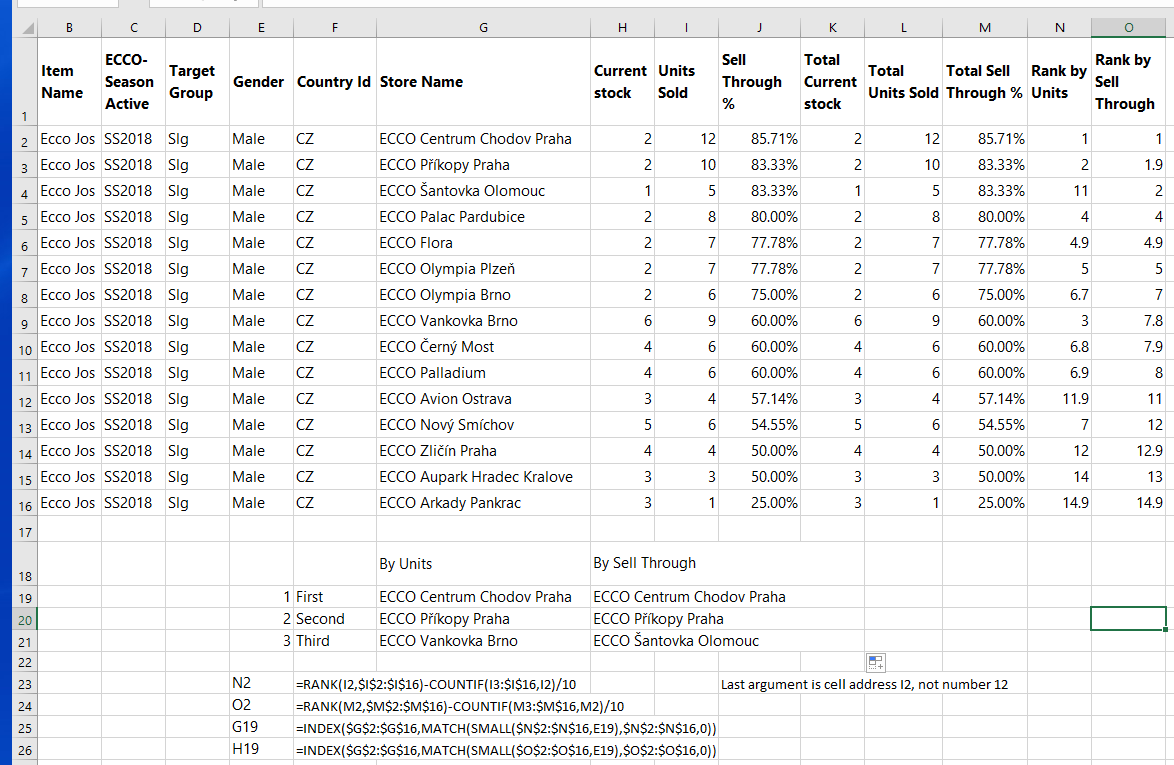Select cell 'ECCO Palac Pardubice'
This screenshot has height=765, width=1174.
[483, 216]
